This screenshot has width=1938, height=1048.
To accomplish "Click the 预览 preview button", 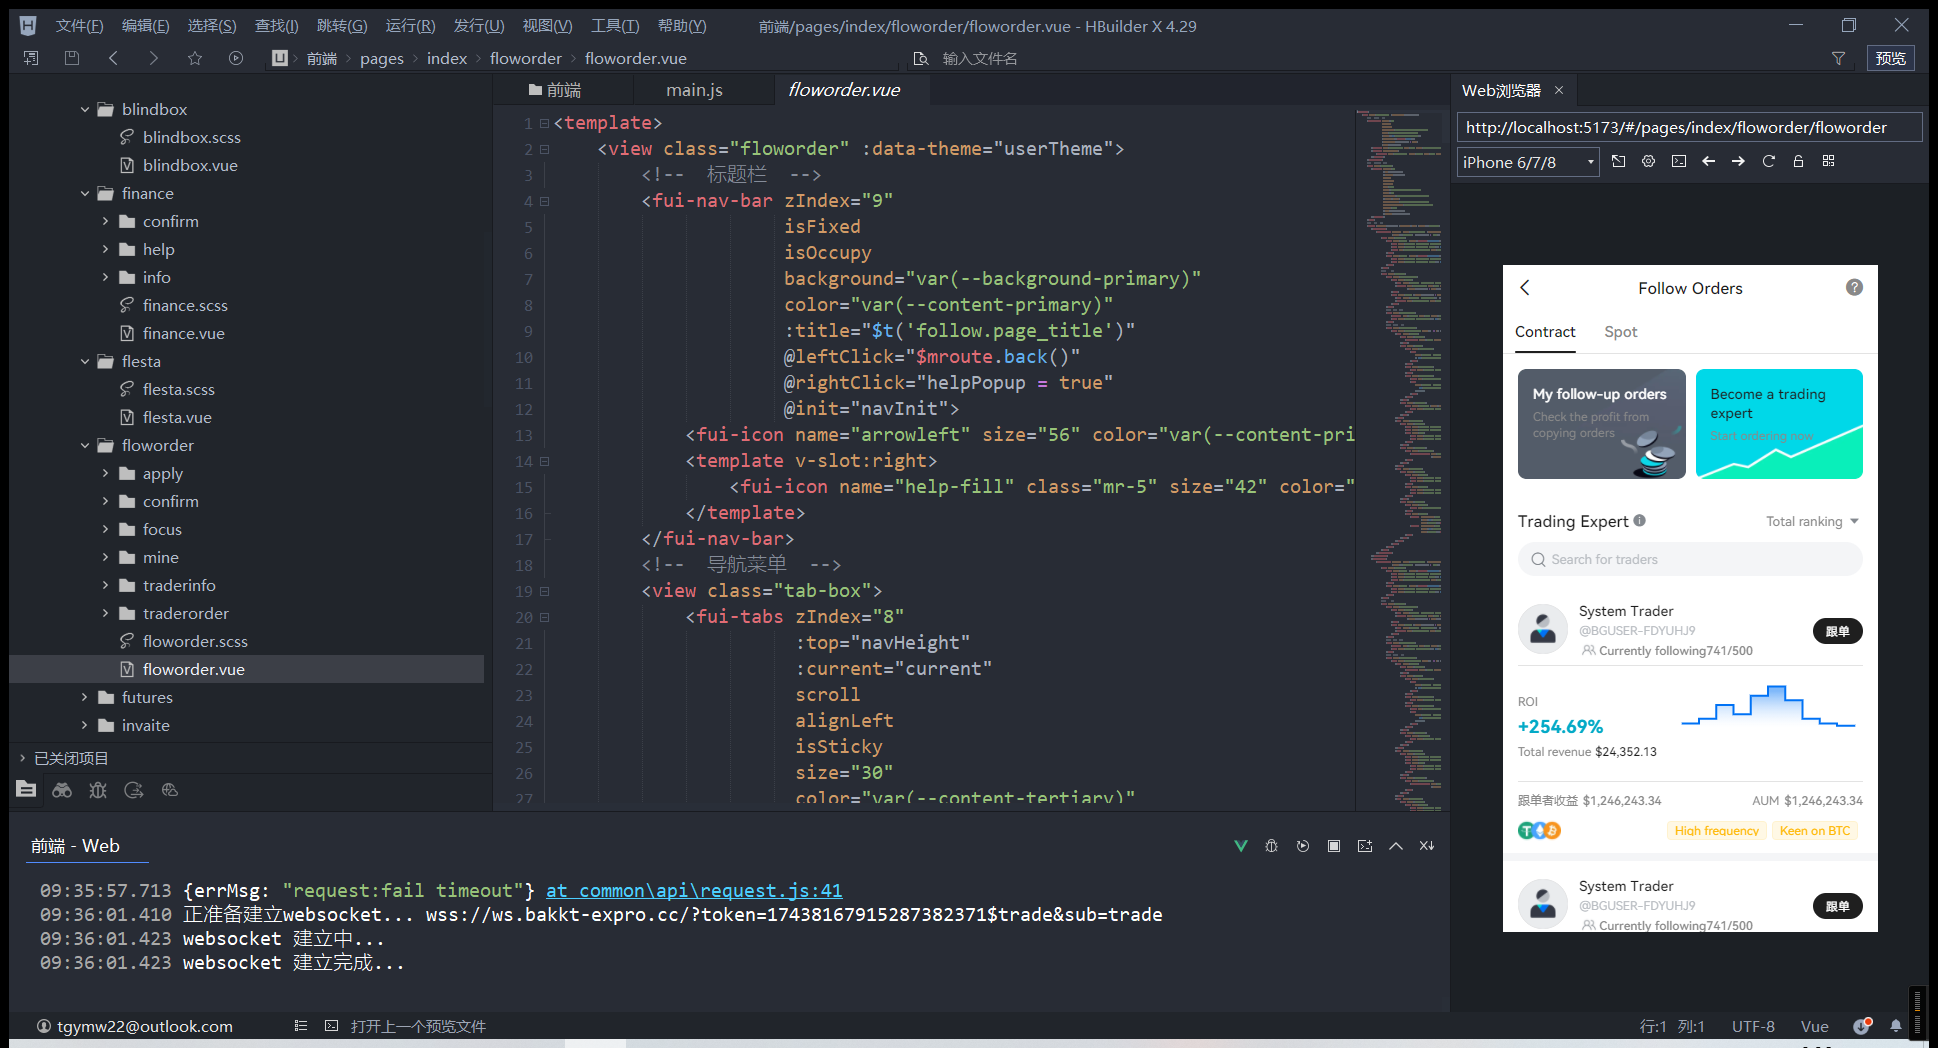I will pos(1890,58).
